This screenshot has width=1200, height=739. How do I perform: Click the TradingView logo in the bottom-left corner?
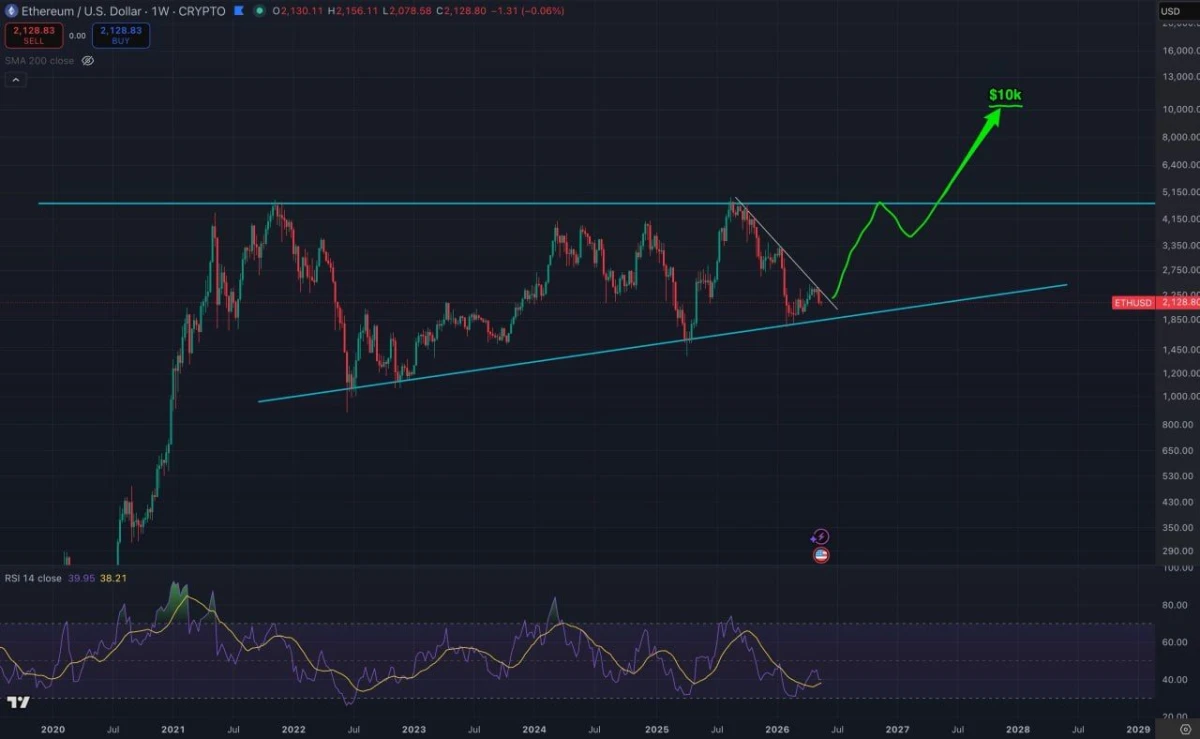coord(17,703)
